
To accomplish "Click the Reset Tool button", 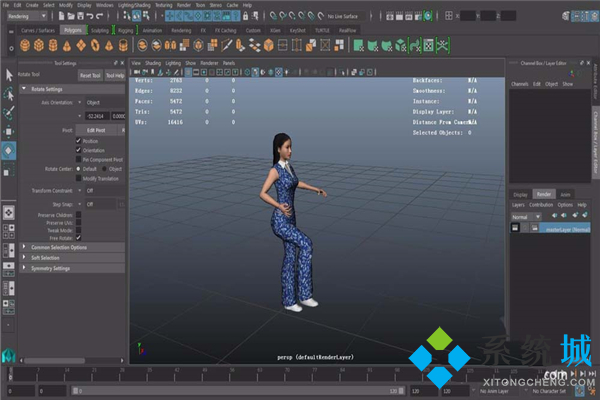I will (x=89, y=75).
